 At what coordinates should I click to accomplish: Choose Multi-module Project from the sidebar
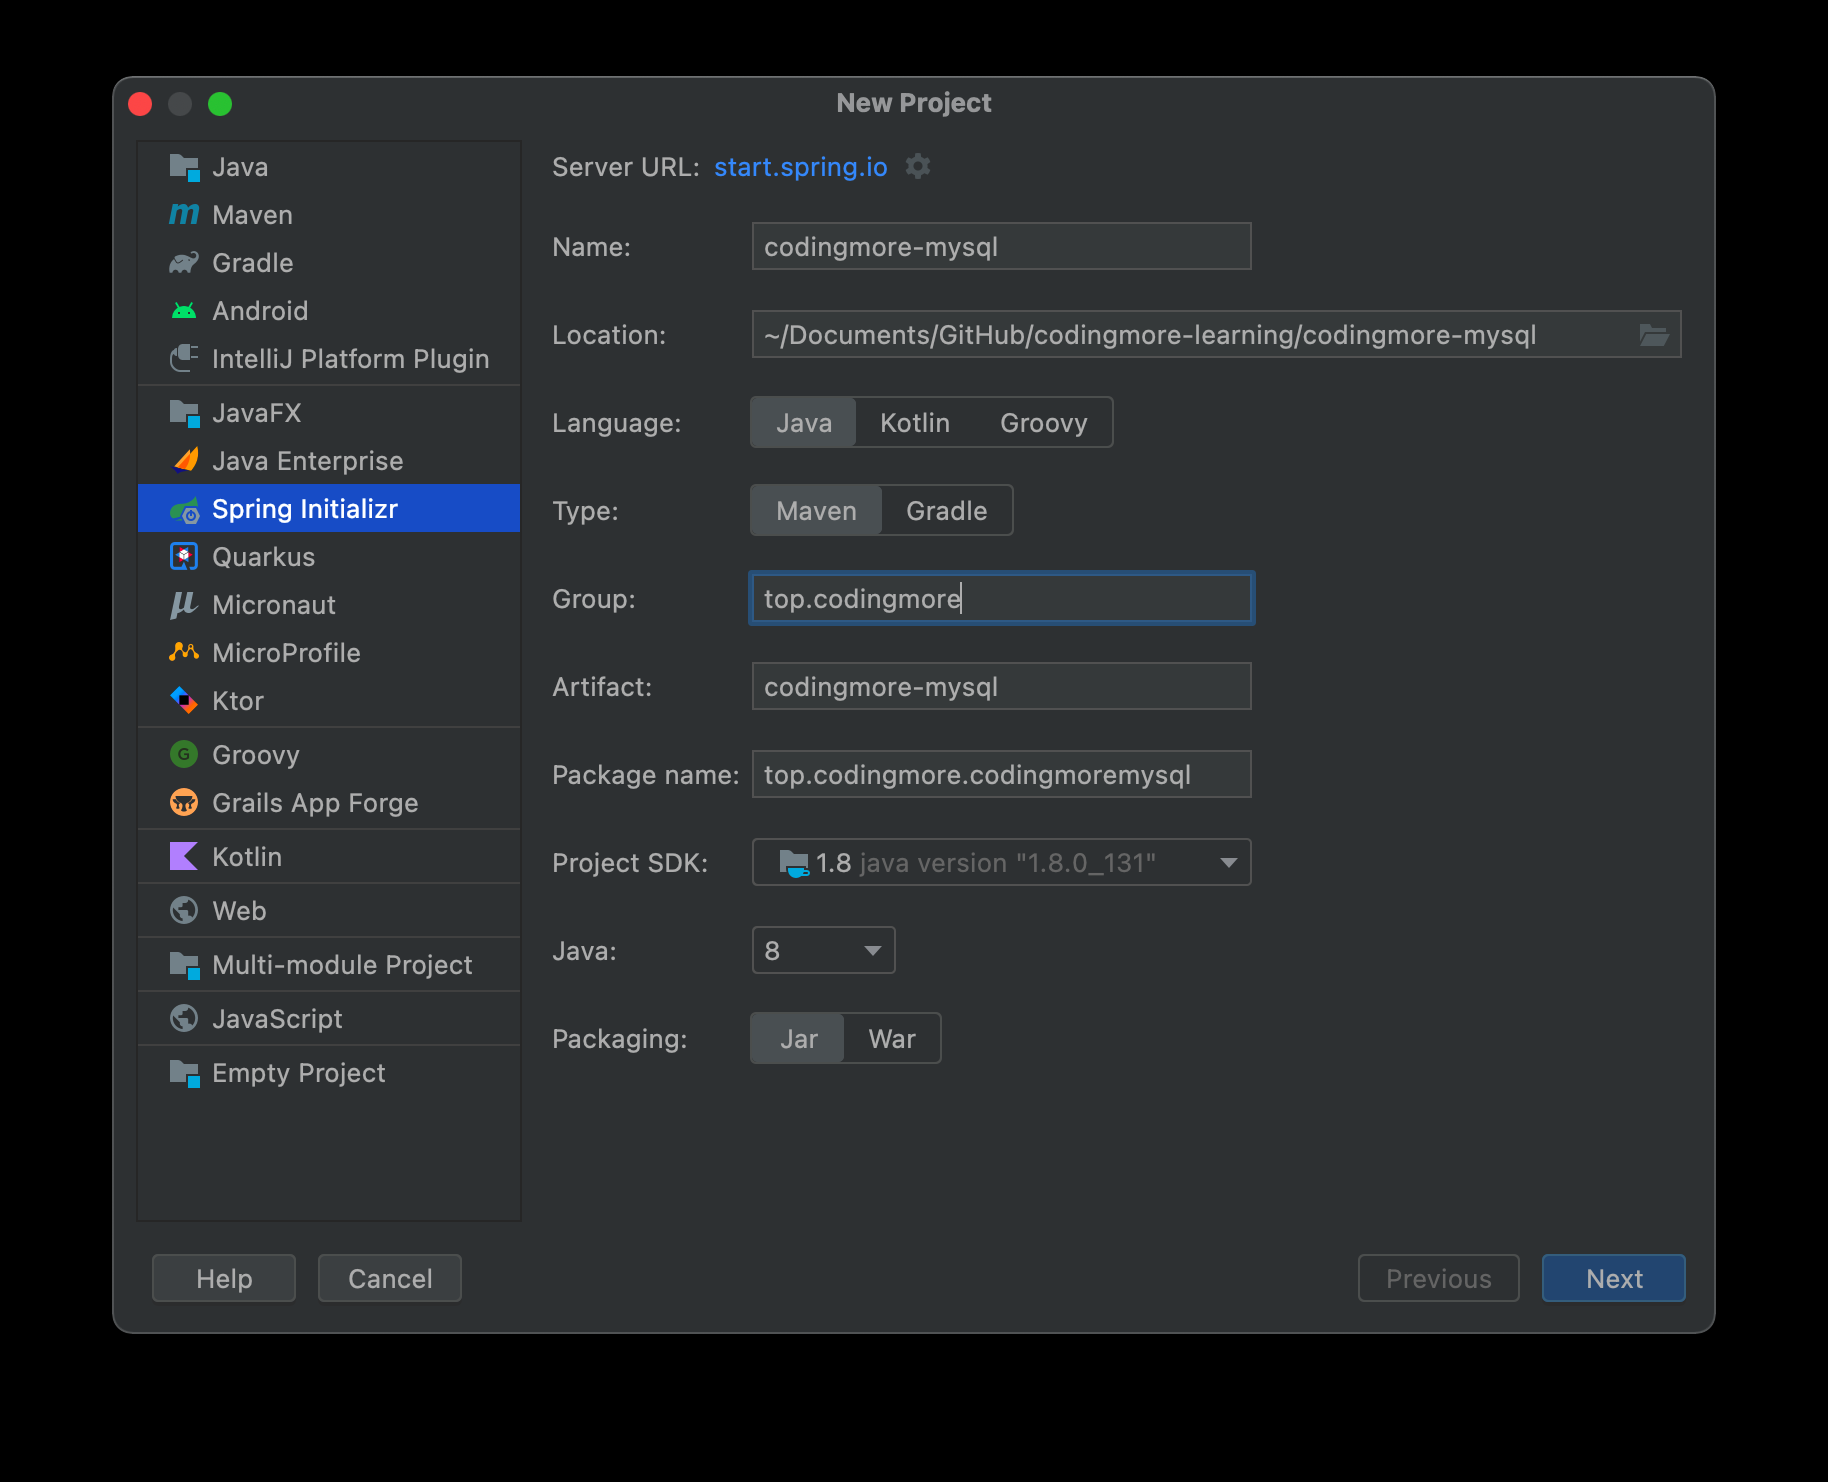pos(342,965)
